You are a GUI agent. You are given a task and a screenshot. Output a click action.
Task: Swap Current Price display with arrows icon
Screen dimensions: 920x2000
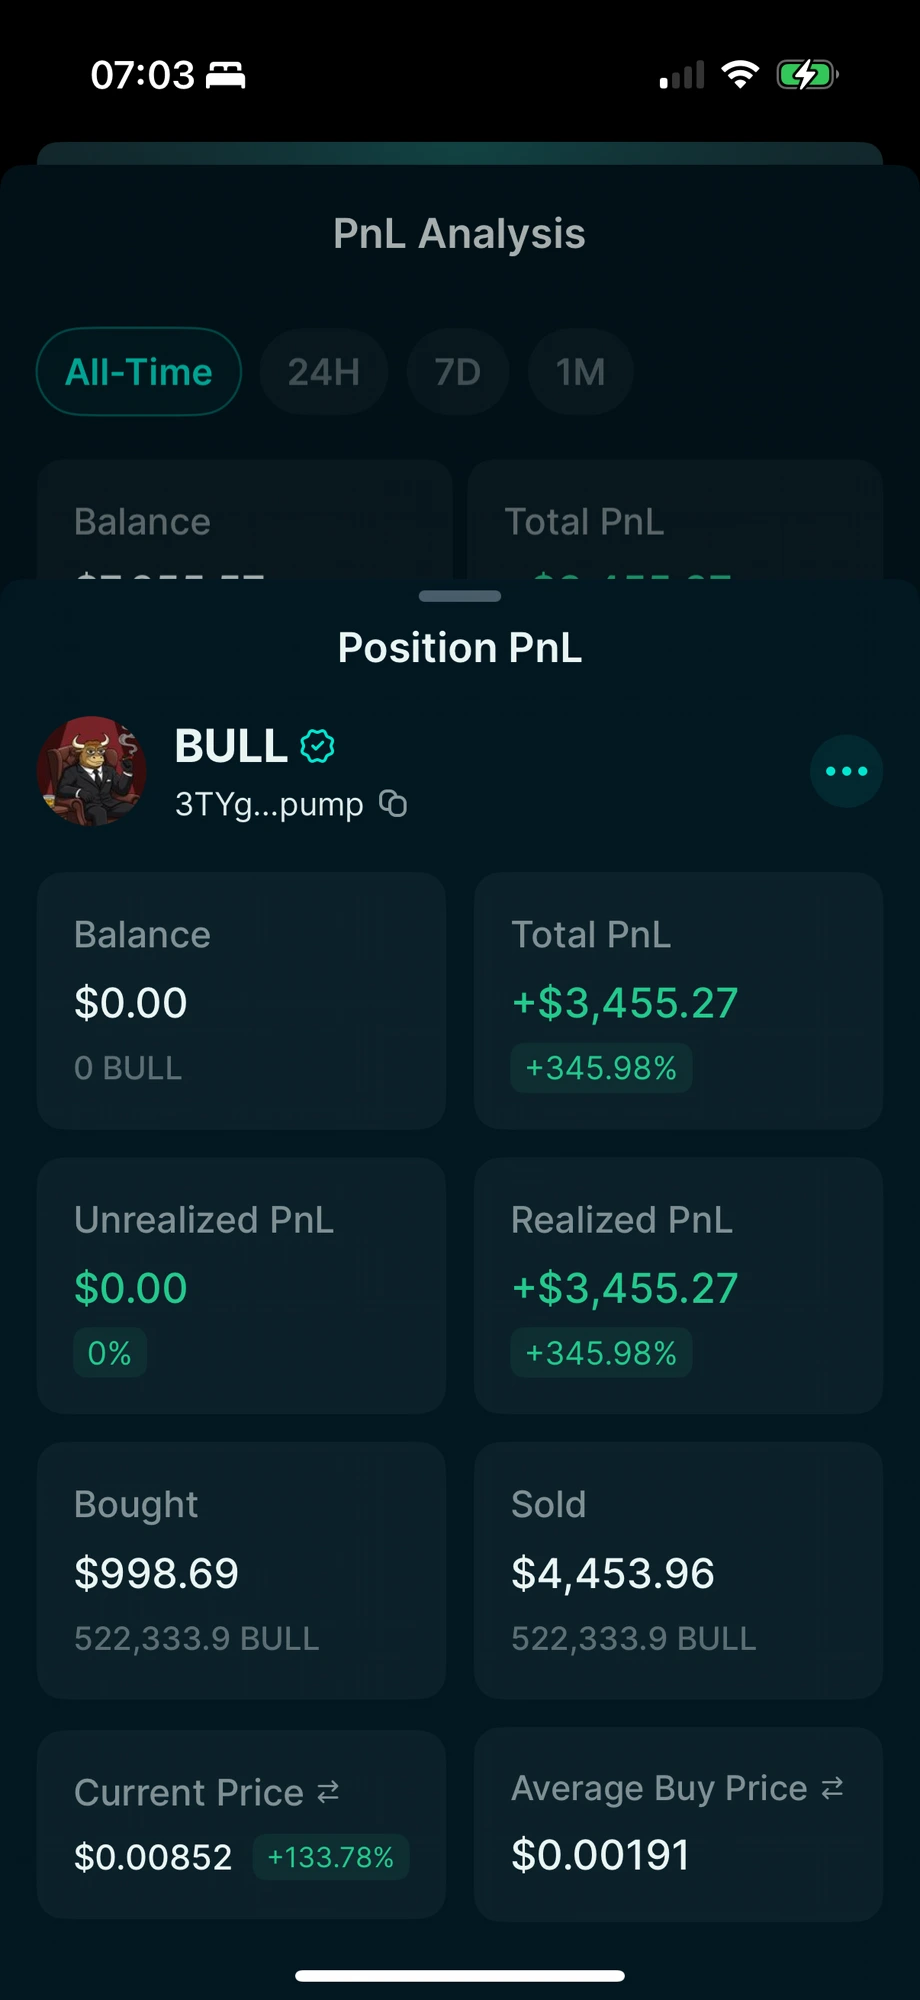(x=328, y=1792)
